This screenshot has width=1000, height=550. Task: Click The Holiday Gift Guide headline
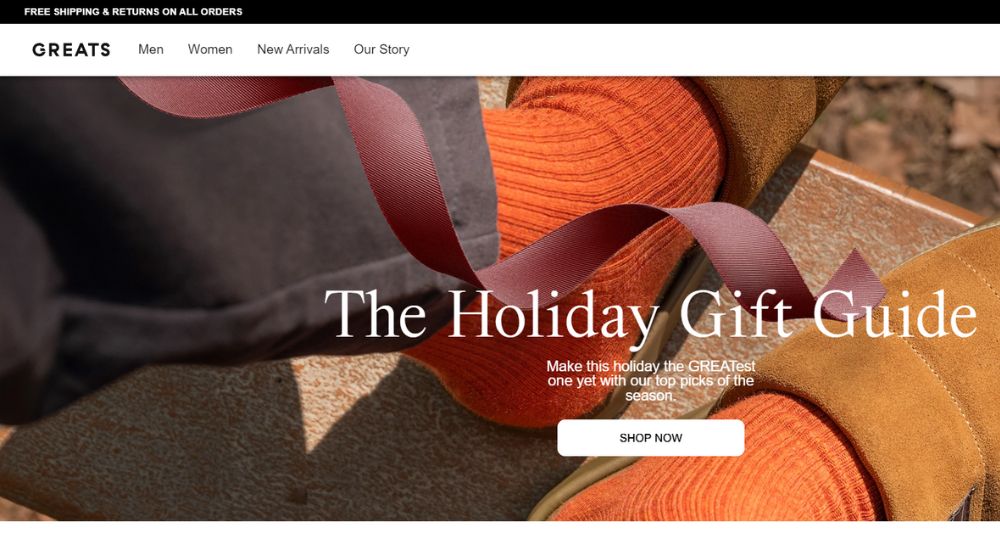pyautogui.click(x=650, y=314)
